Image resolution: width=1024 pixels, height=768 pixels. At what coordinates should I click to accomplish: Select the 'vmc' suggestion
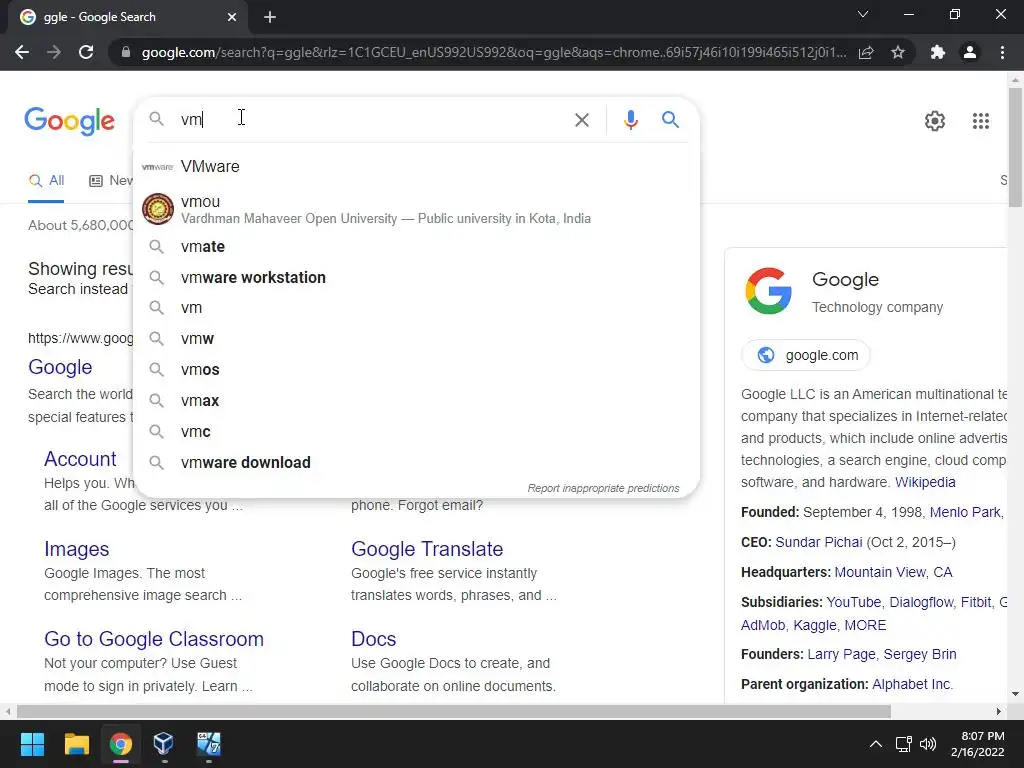[x=416, y=432]
